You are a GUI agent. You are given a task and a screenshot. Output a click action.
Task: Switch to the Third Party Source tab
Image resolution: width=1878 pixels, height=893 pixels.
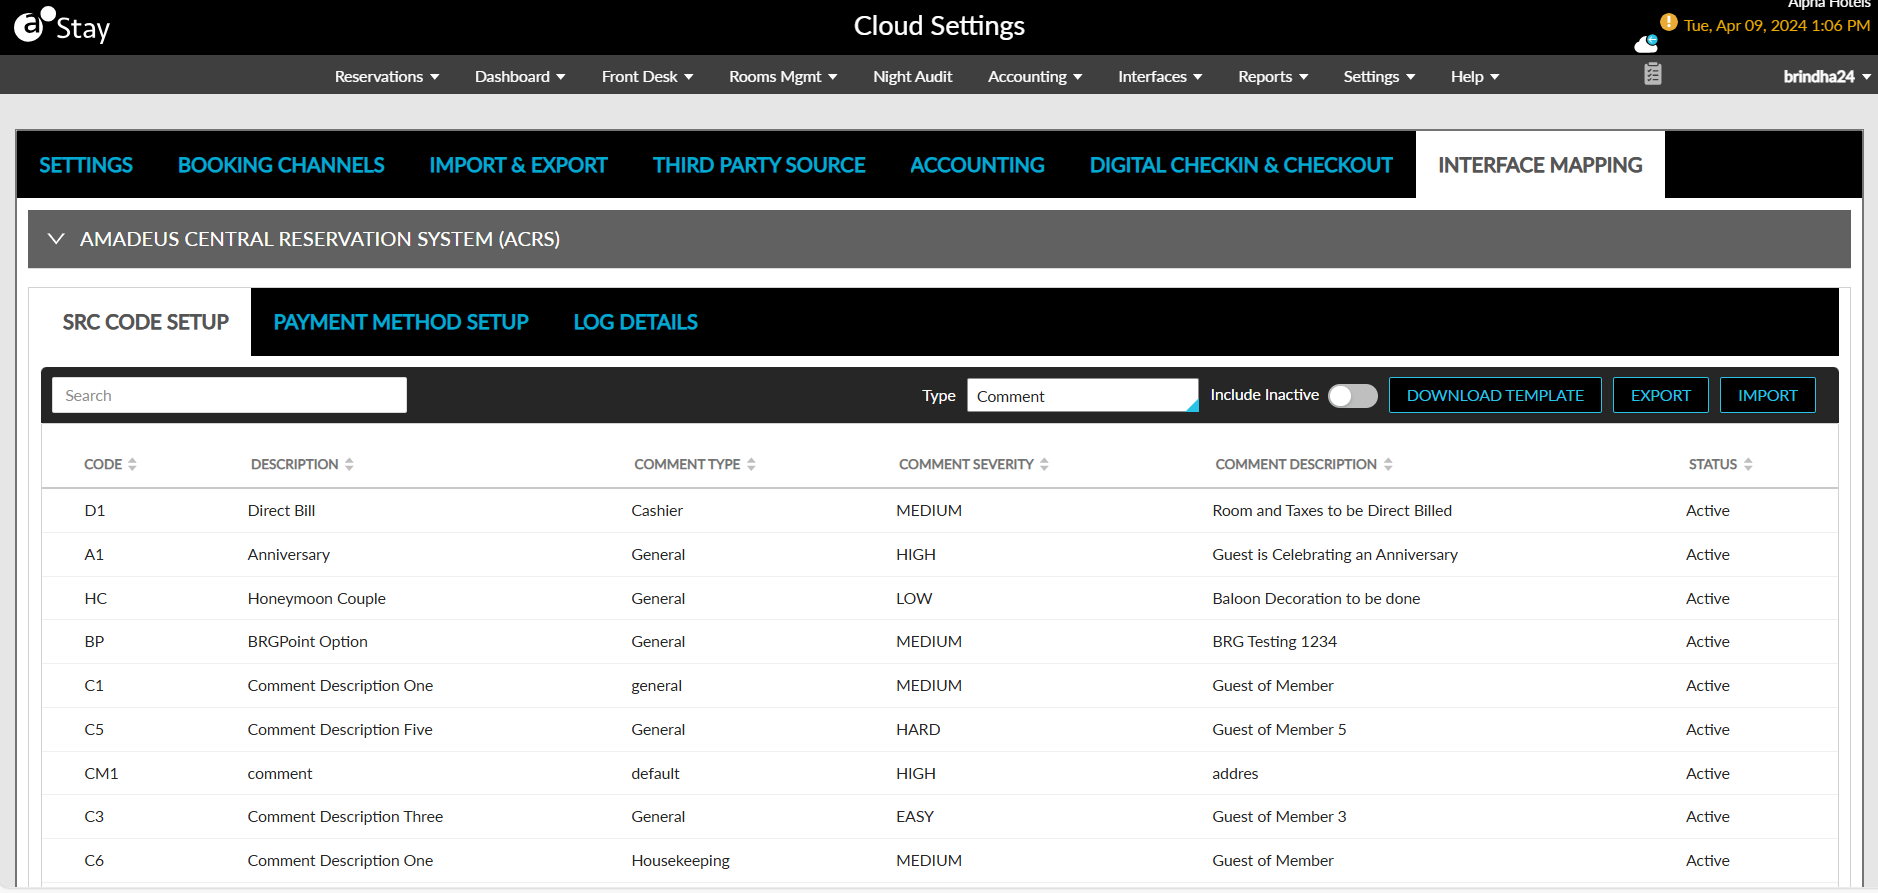pos(759,165)
